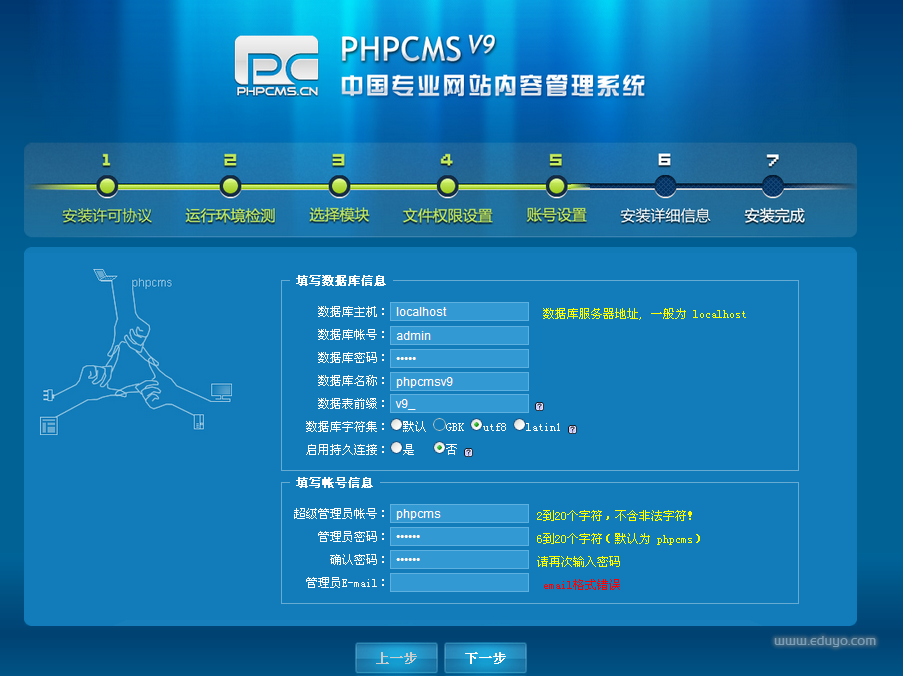Enable persistent connection by selecting 是
Image resolution: width=903 pixels, height=676 pixels.
pos(396,448)
